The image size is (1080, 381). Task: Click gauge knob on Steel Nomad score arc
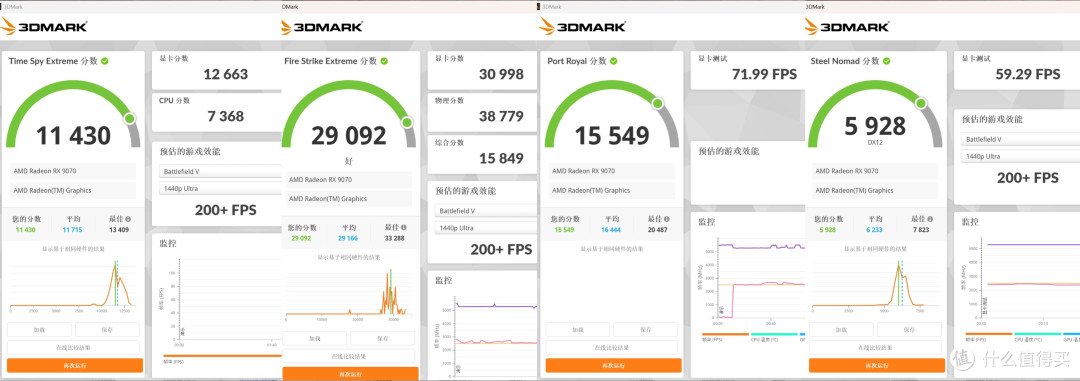[921, 103]
